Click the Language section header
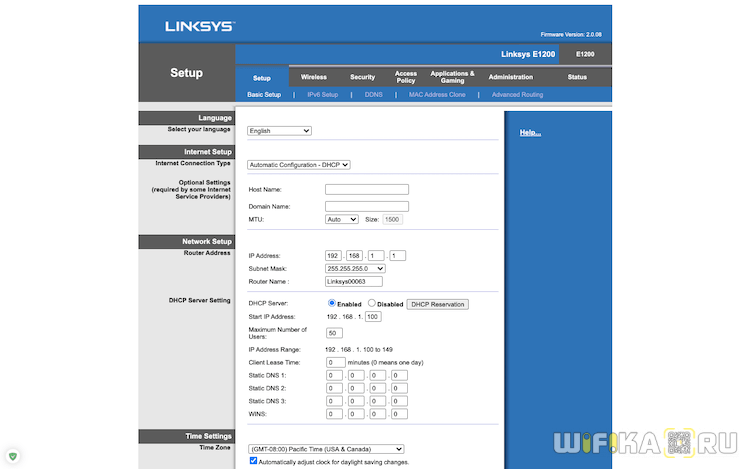The image size is (750, 469). 187,118
